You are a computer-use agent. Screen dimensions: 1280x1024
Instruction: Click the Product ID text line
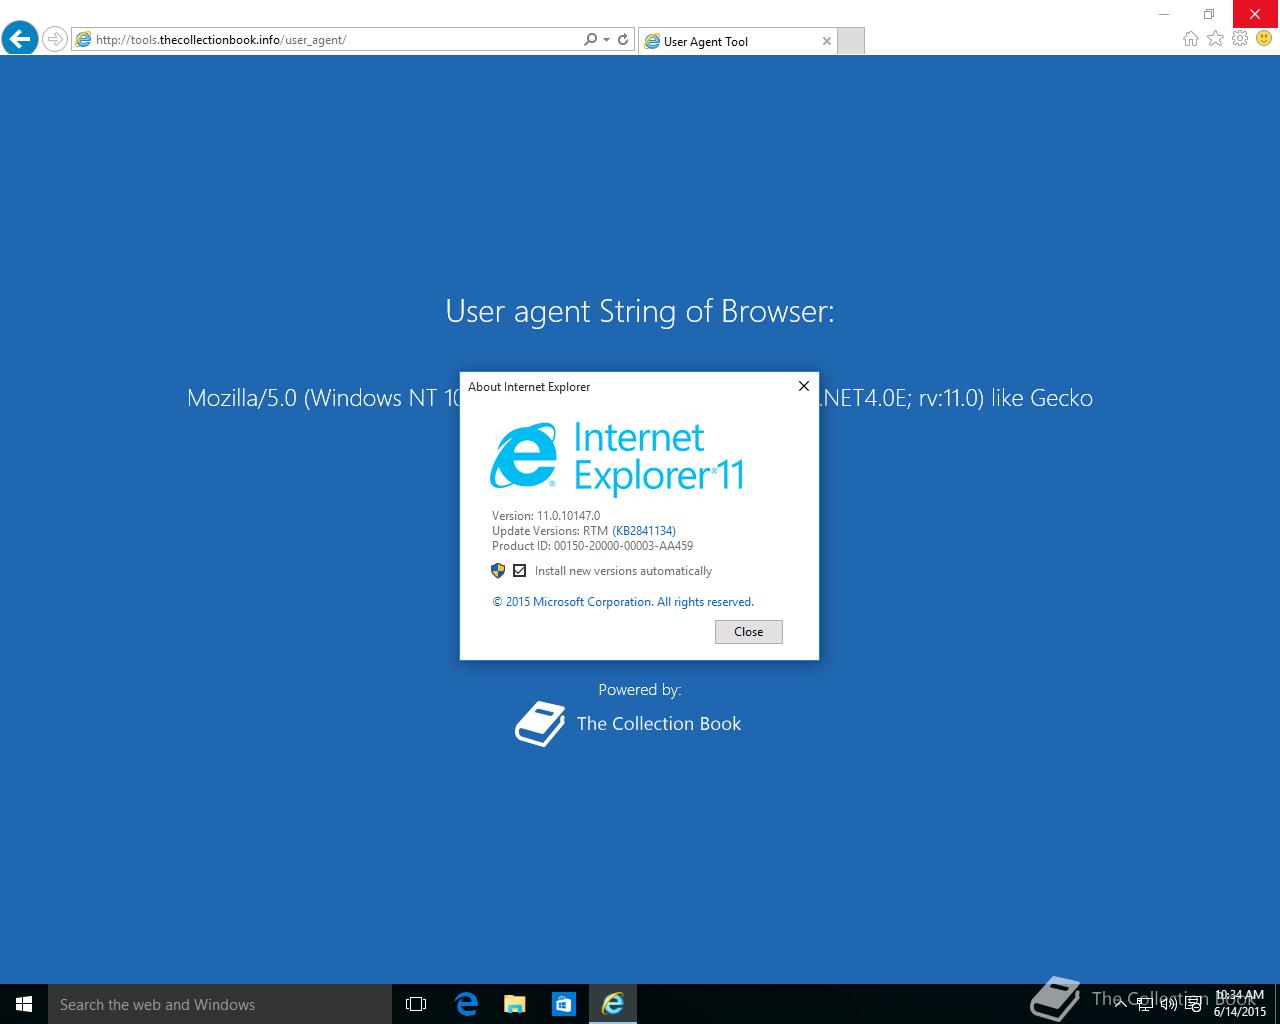[x=592, y=546]
